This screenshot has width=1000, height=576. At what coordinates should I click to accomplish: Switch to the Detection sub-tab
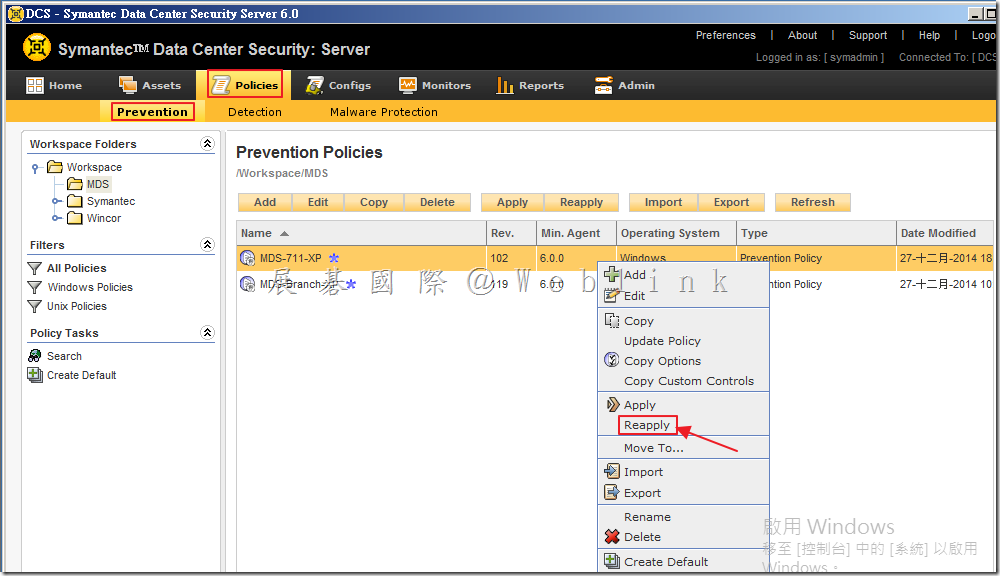click(x=254, y=112)
